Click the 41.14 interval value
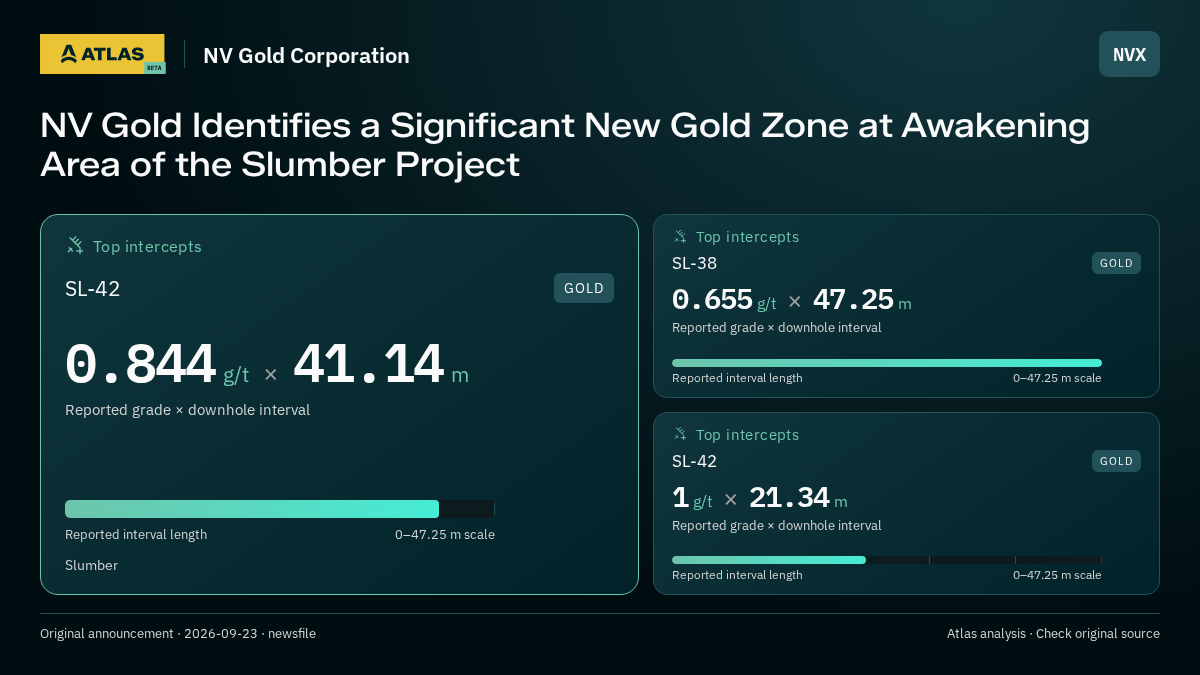 point(368,365)
